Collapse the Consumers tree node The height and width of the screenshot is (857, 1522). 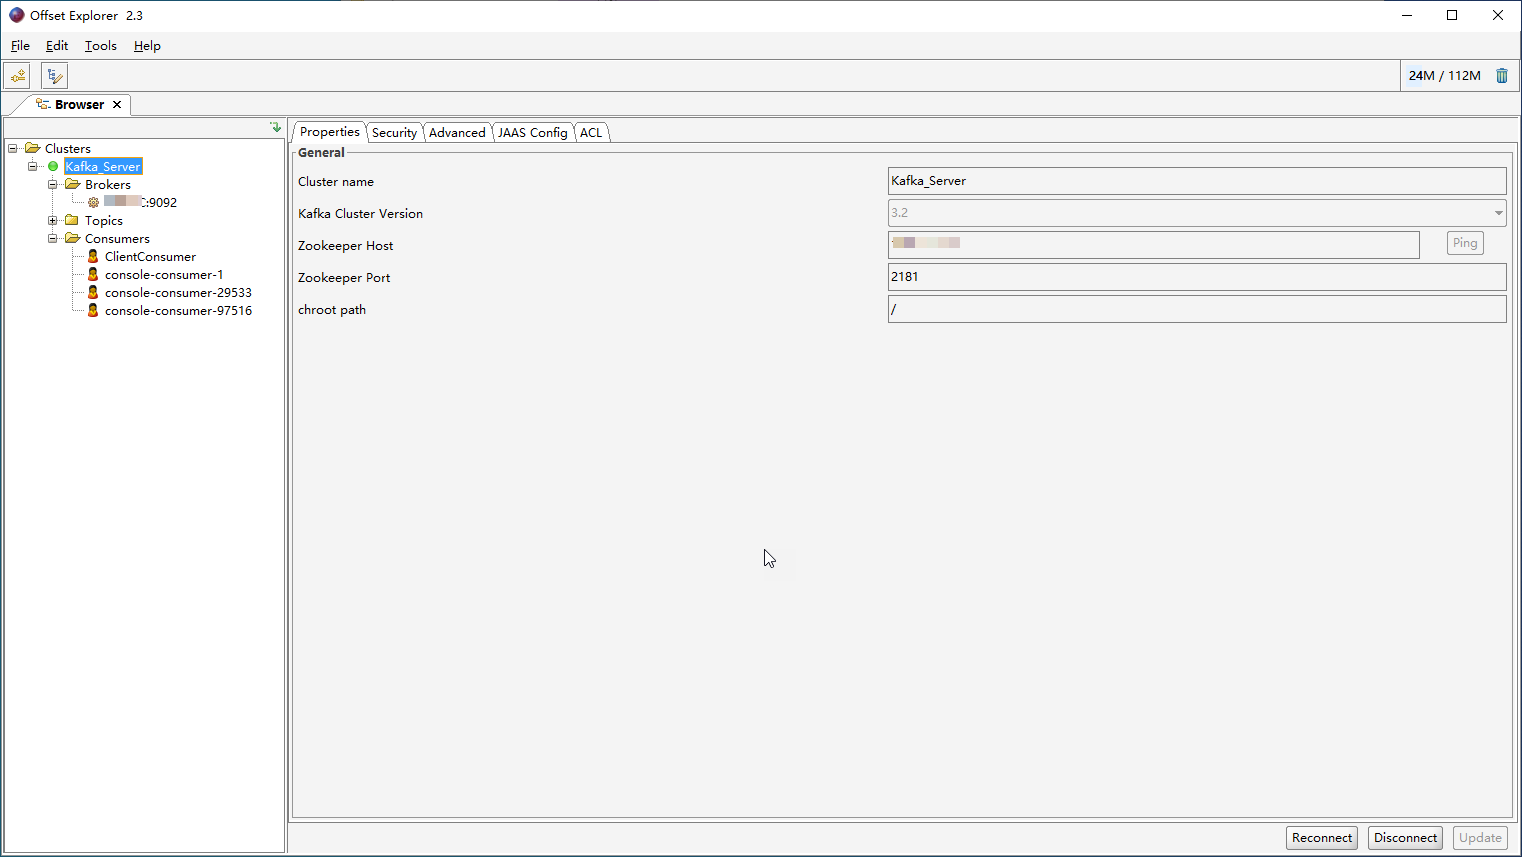tap(53, 238)
